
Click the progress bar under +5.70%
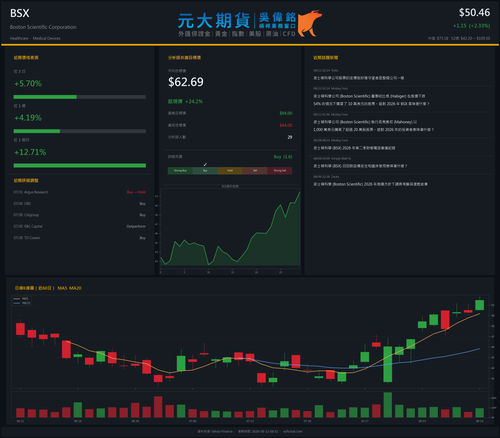[79, 97]
